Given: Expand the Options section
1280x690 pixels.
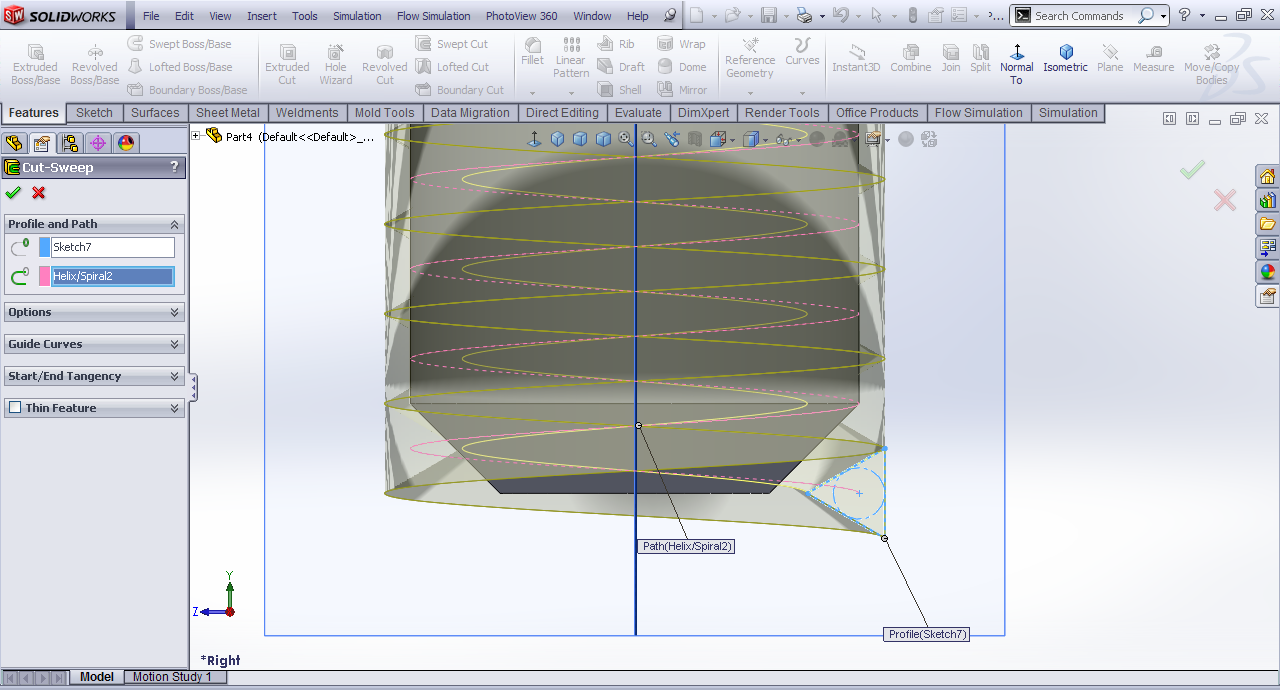Looking at the screenshot, I should pyautogui.click(x=174, y=312).
